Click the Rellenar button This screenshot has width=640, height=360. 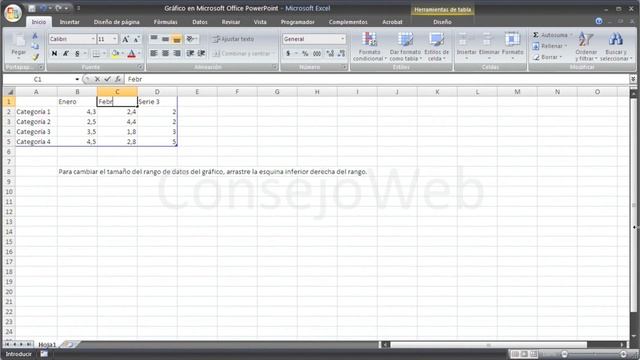point(550,46)
